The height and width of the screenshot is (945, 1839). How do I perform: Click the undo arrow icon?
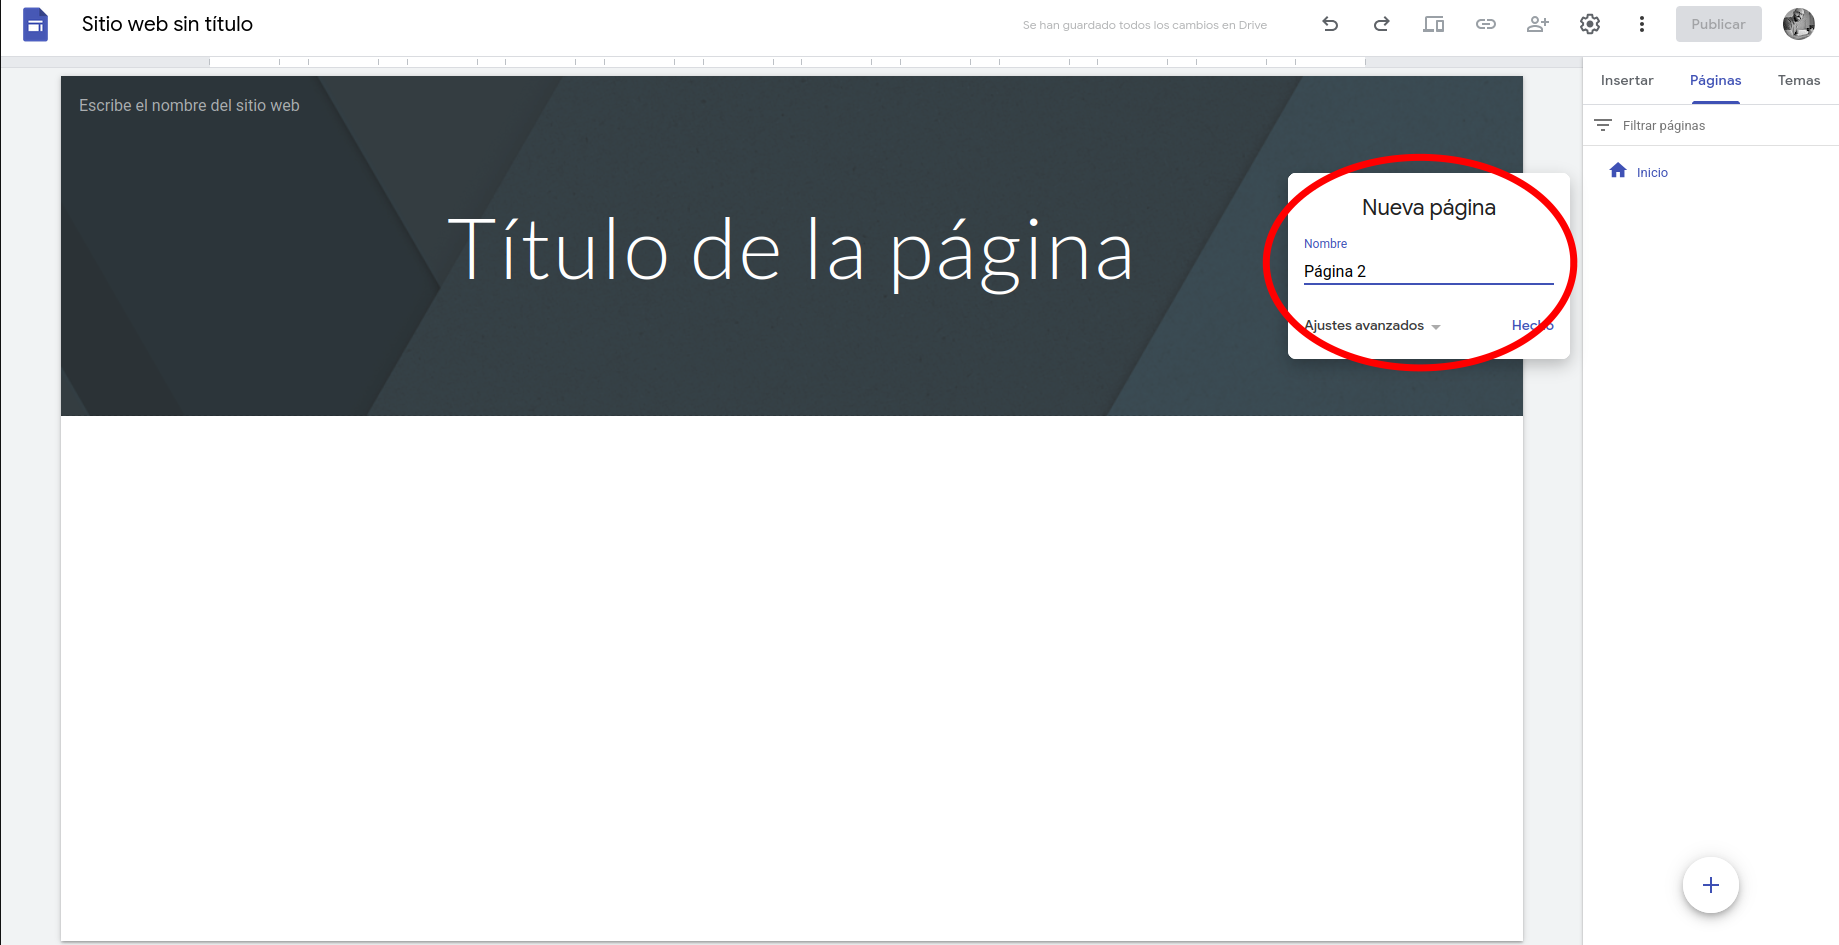pos(1330,24)
